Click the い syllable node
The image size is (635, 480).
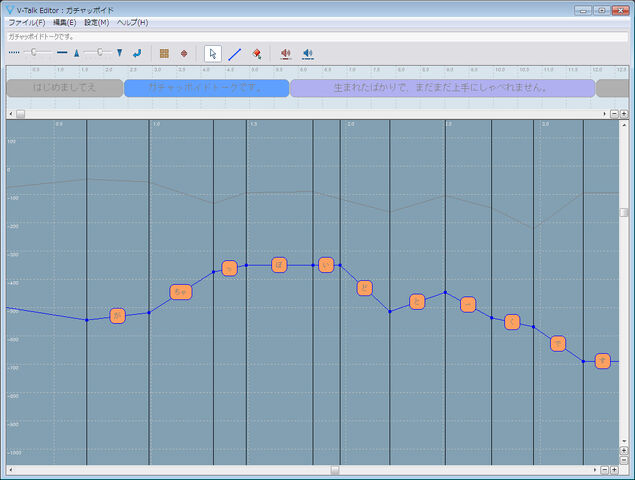pyautogui.click(x=326, y=265)
